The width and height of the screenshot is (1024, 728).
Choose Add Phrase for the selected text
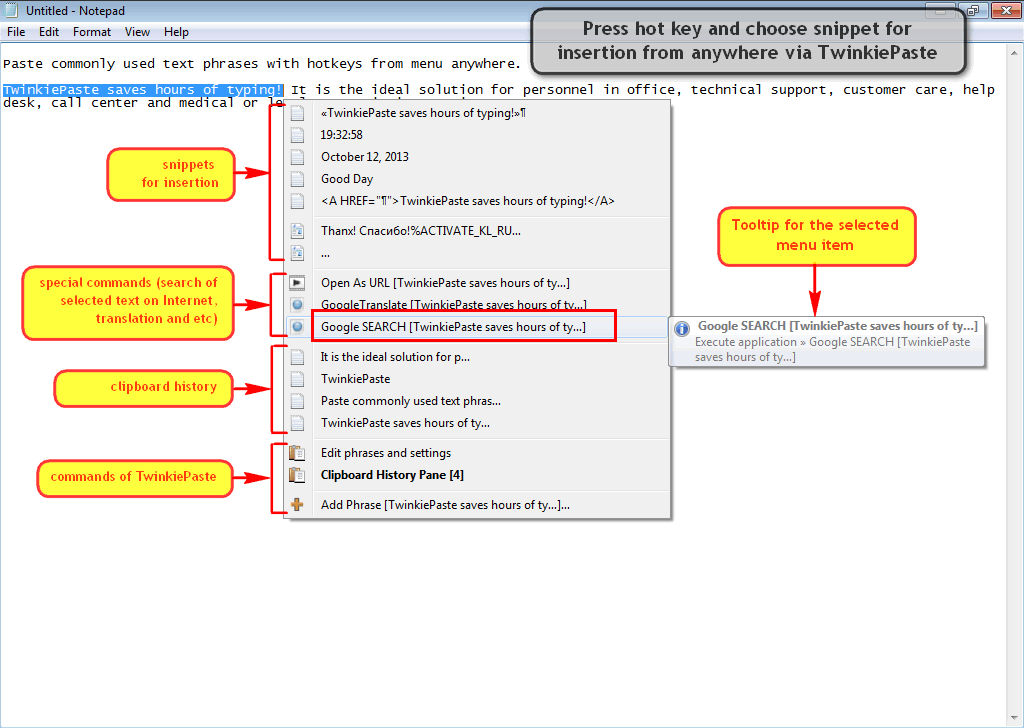[478, 505]
